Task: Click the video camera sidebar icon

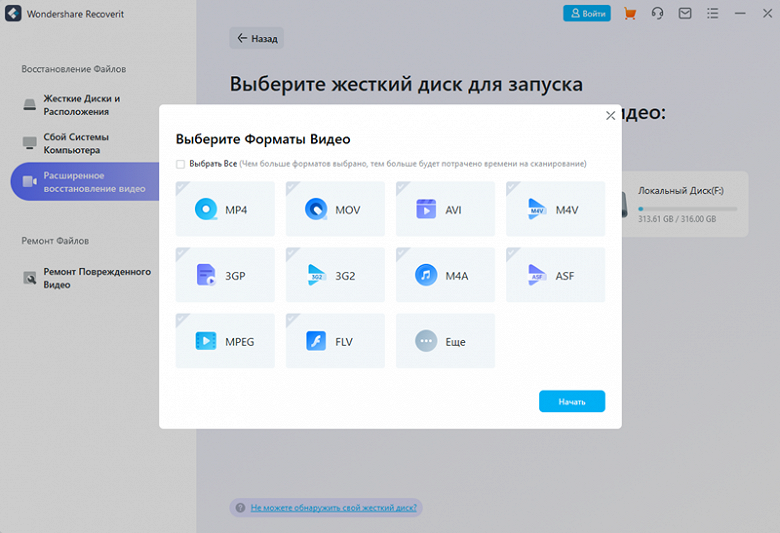Action: point(30,181)
